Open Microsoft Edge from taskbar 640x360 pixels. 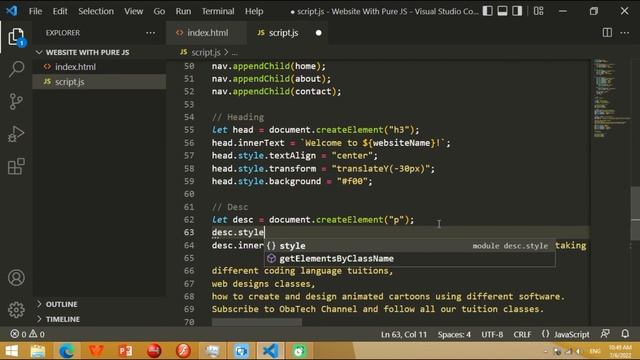tap(67, 351)
